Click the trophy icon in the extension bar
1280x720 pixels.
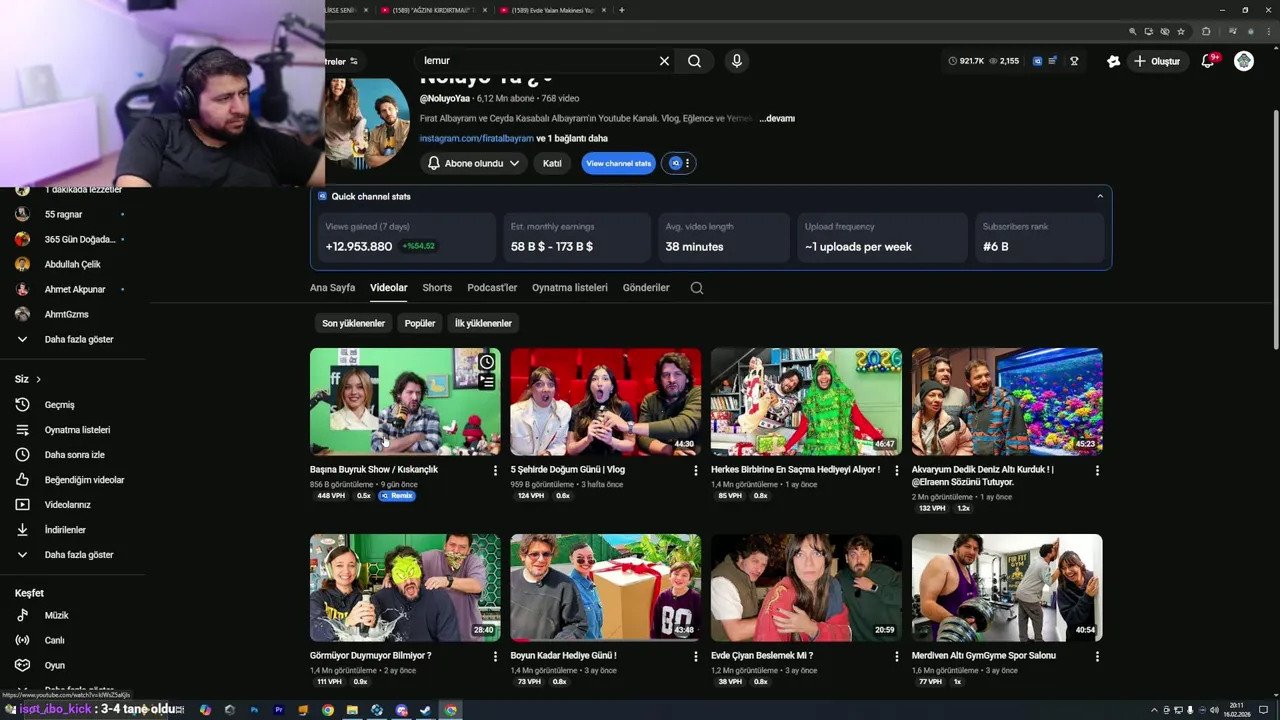1074,61
